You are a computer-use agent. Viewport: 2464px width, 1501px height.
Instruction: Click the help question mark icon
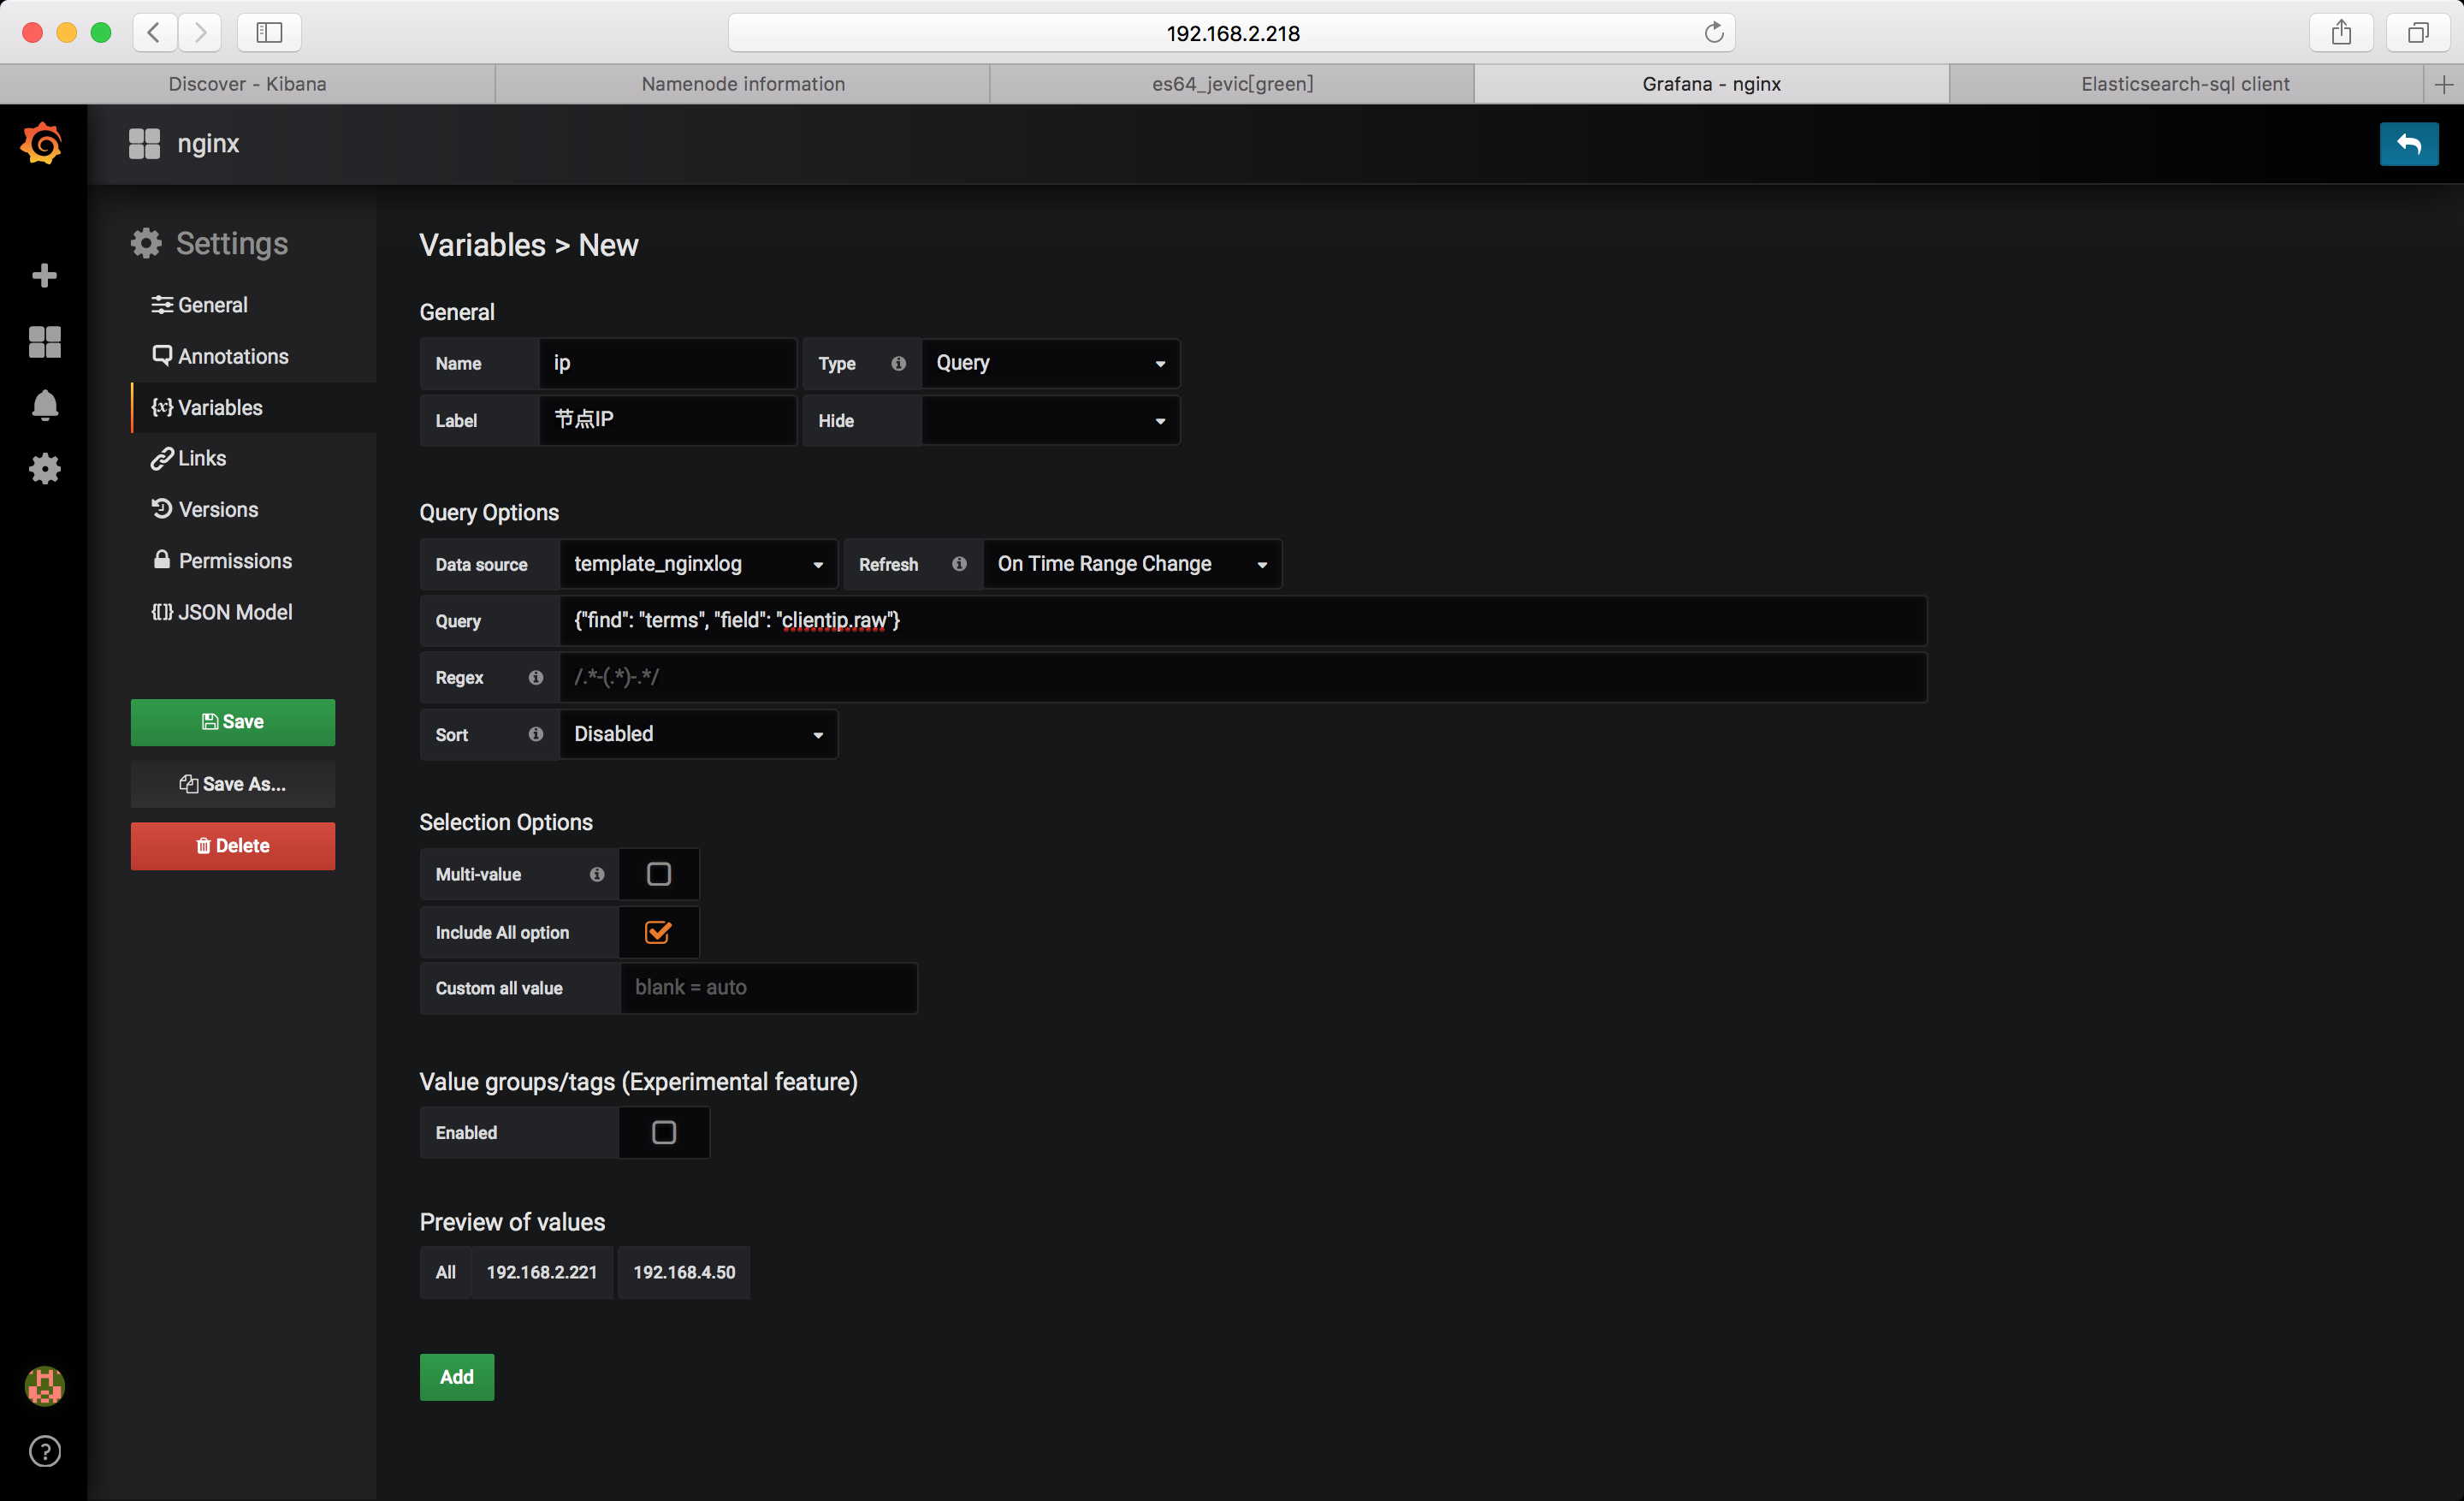point(44,1451)
